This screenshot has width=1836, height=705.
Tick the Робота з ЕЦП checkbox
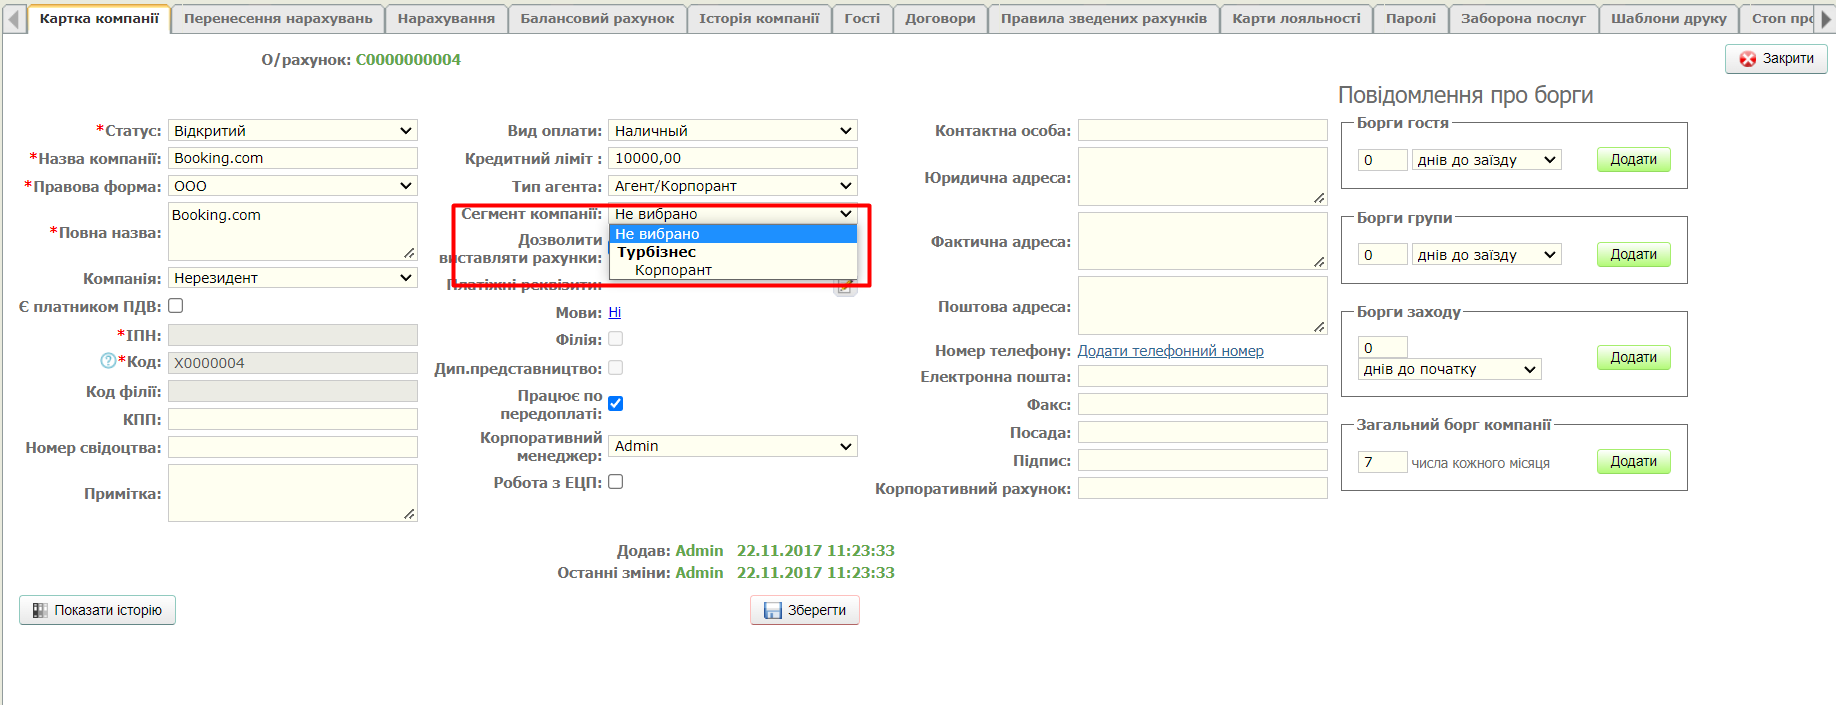pyautogui.click(x=616, y=482)
